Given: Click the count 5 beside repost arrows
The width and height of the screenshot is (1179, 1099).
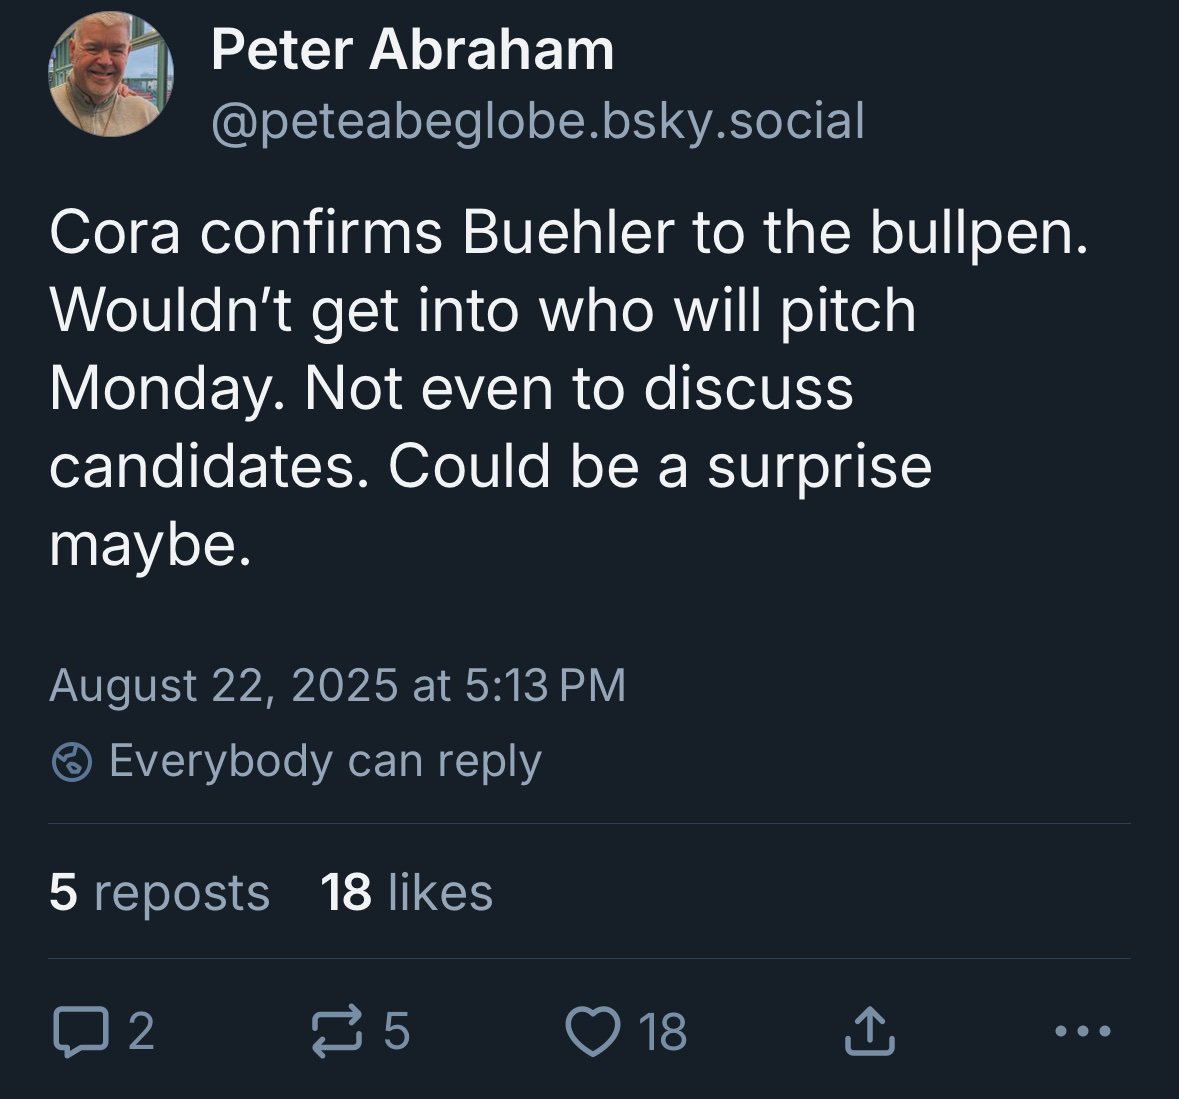Looking at the screenshot, I should (x=397, y=1032).
